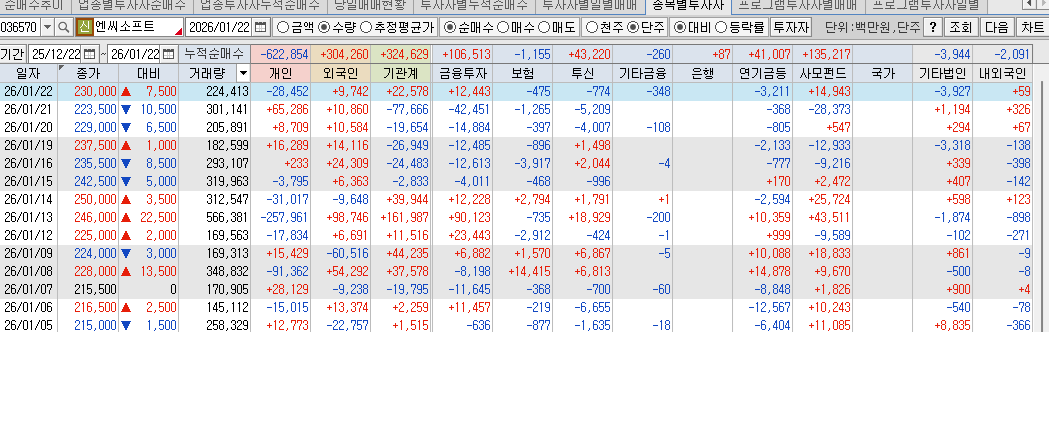Click the question mark help button
The width and height of the screenshot is (1049, 447).
coord(932,27)
